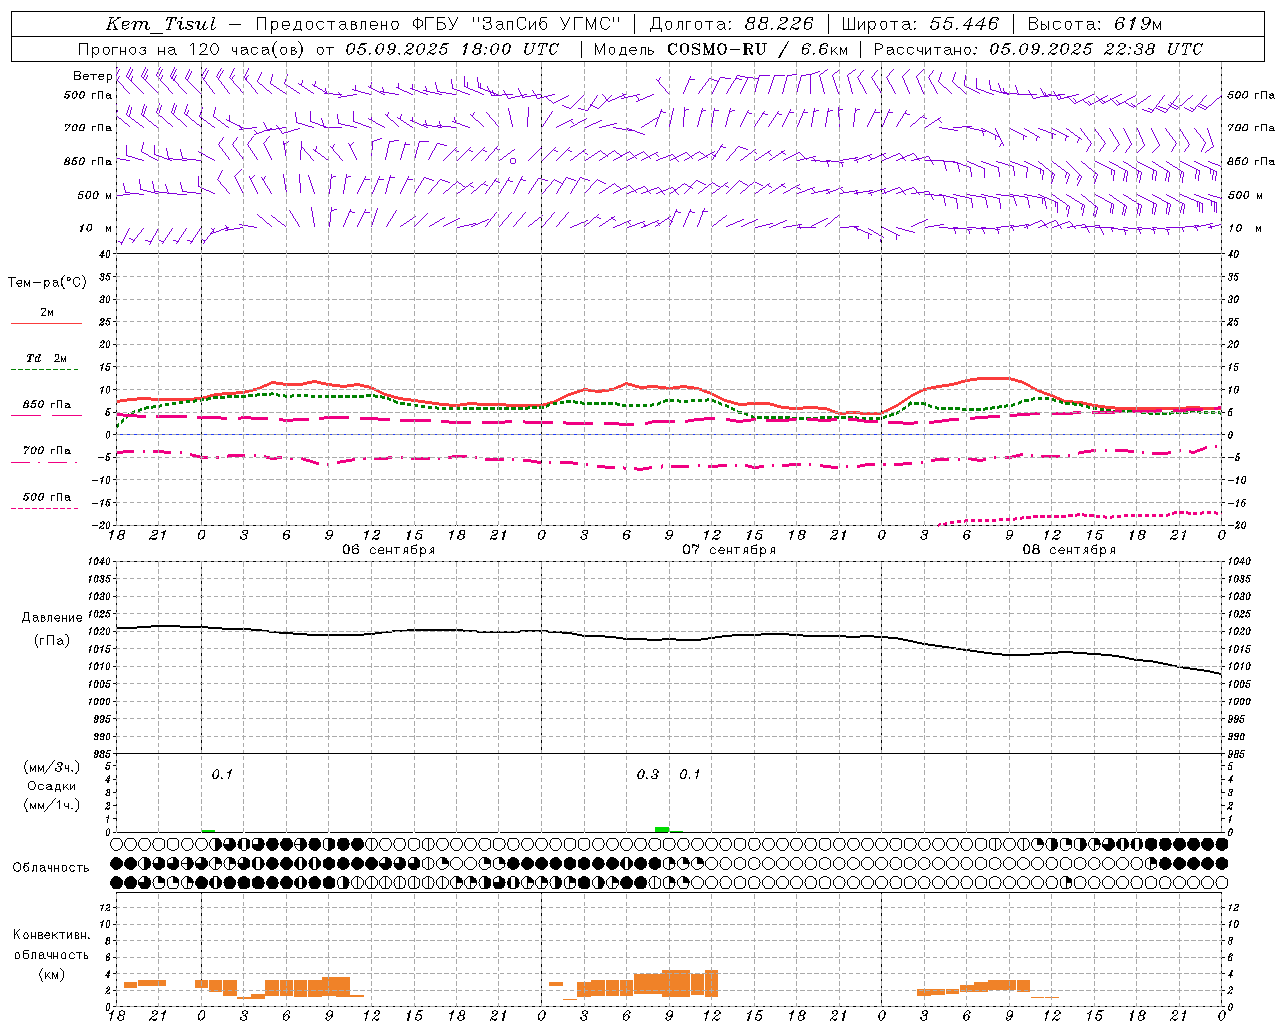Image resolution: width=1280 pixels, height=1024 pixels.
Task: Click the green precipitation bar on 07 сентября
Action: (662, 829)
